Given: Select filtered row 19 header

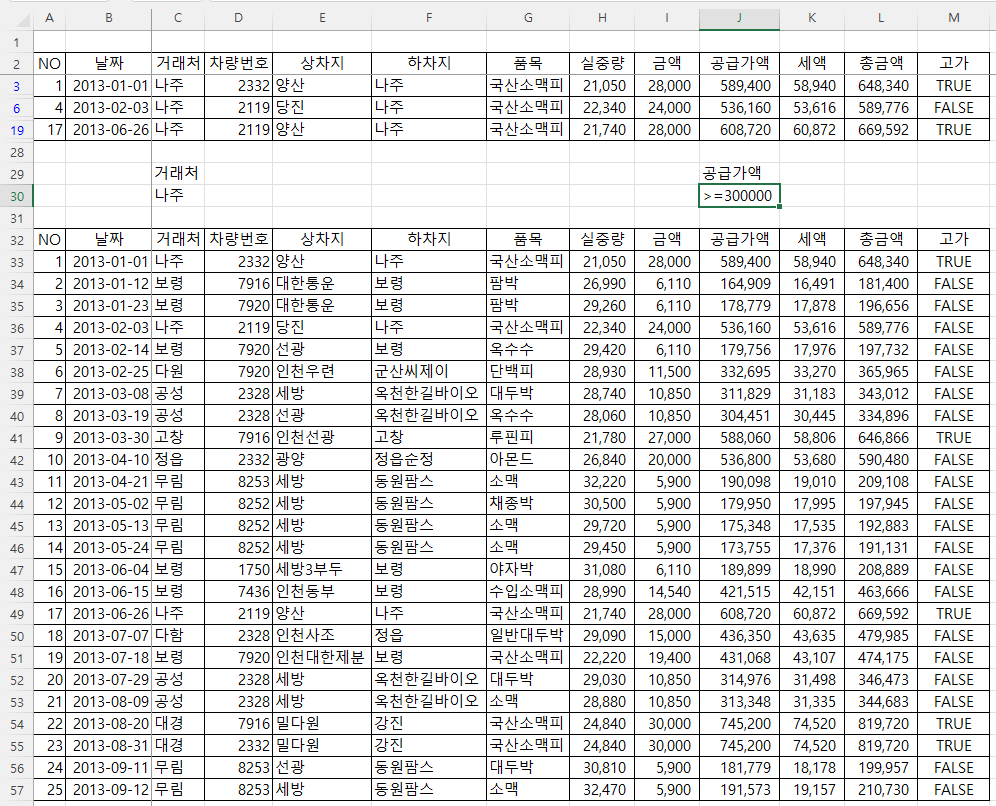Looking at the screenshot, I should (17, 130).
